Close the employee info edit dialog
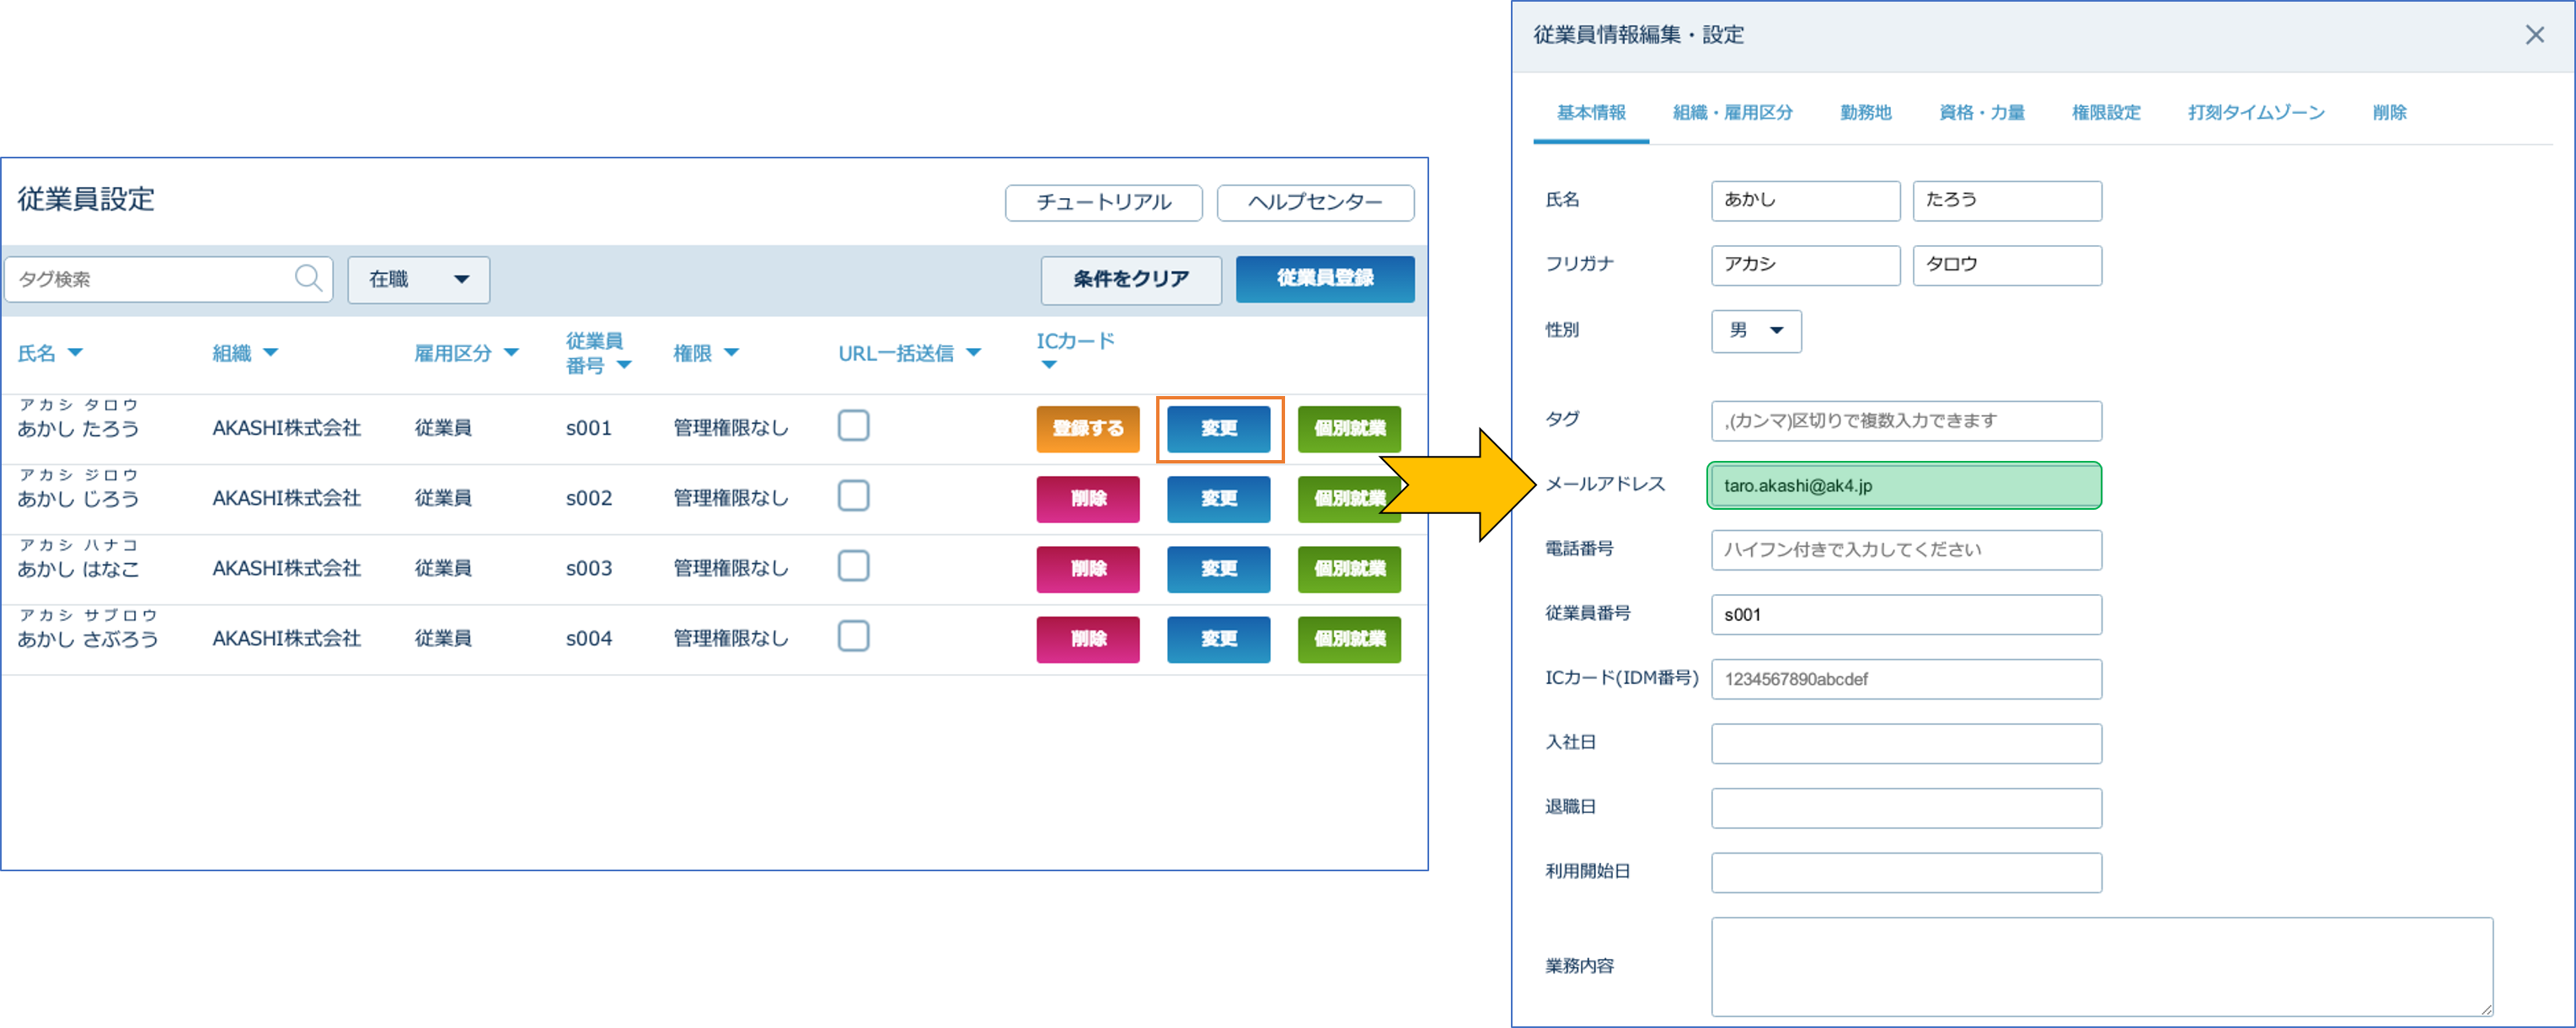Image resolution: width=2576 pixels, height=1028 pixels. pos(2534,35)
